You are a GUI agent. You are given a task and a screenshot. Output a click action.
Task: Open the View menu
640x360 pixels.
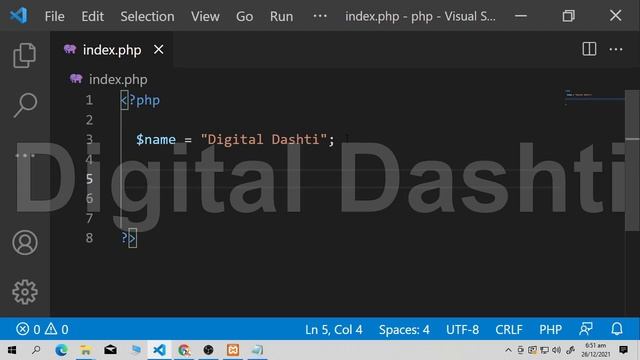[x=205, y=16]
